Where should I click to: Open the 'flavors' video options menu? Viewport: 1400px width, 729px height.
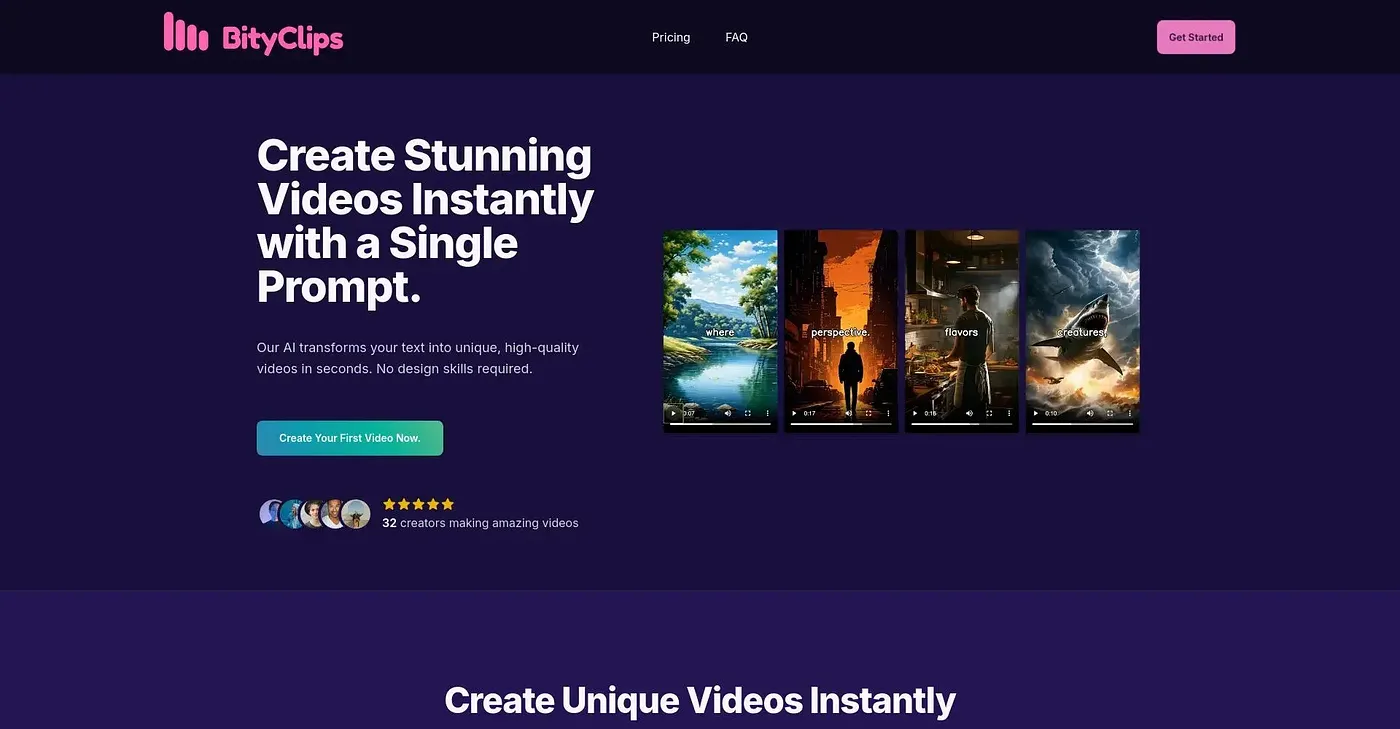tap(1009, 413)
